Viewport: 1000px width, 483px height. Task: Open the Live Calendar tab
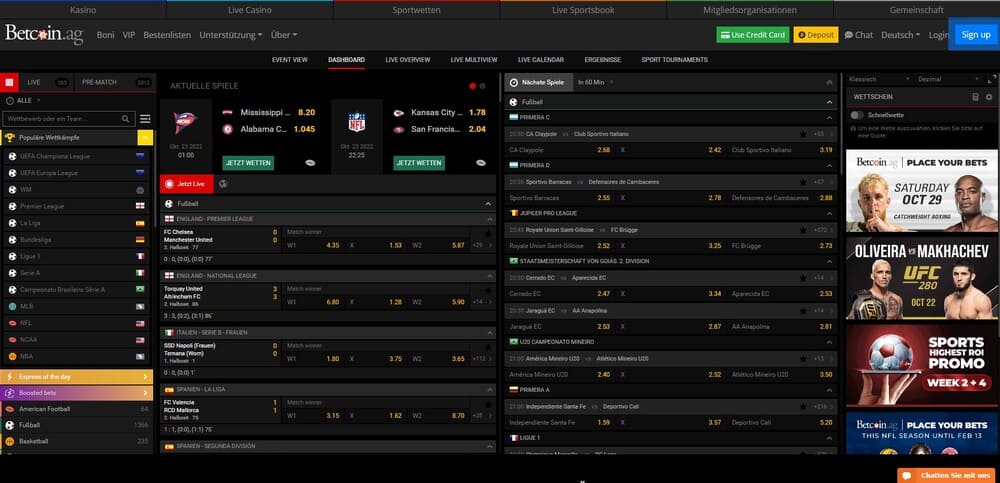(x=541, y=60)
